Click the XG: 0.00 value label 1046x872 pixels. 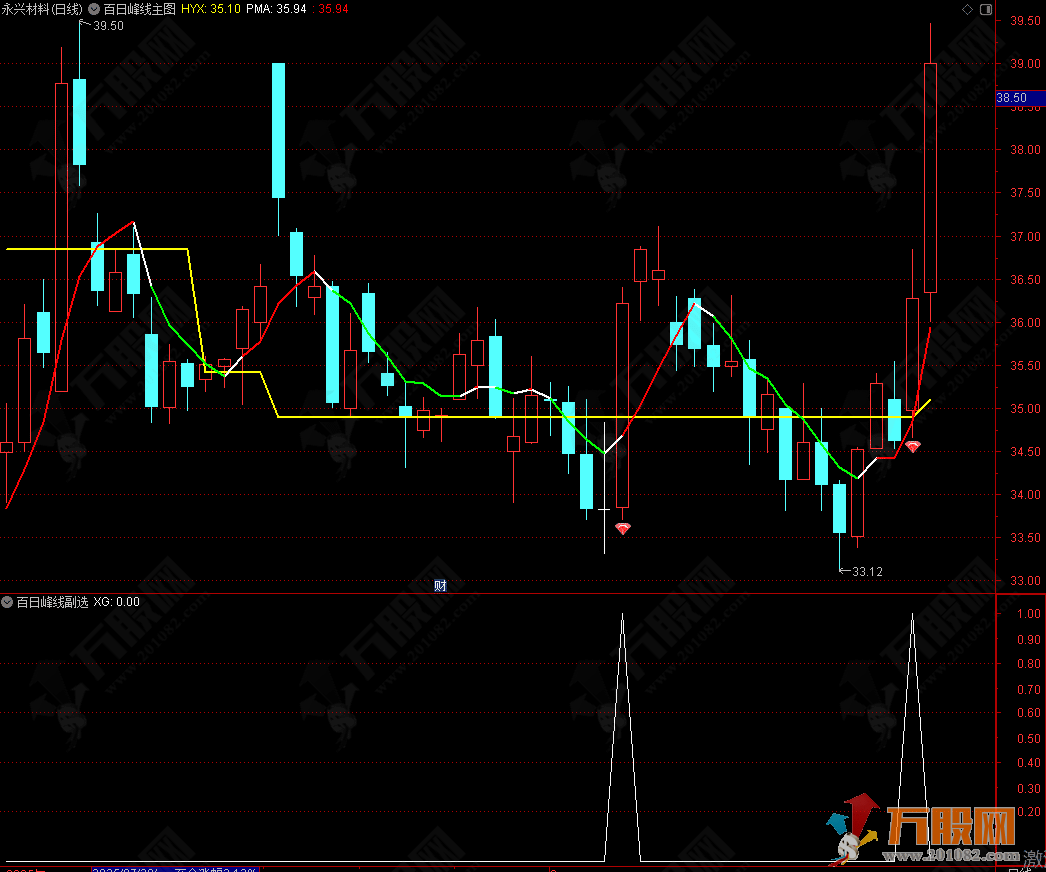[116, 602]
